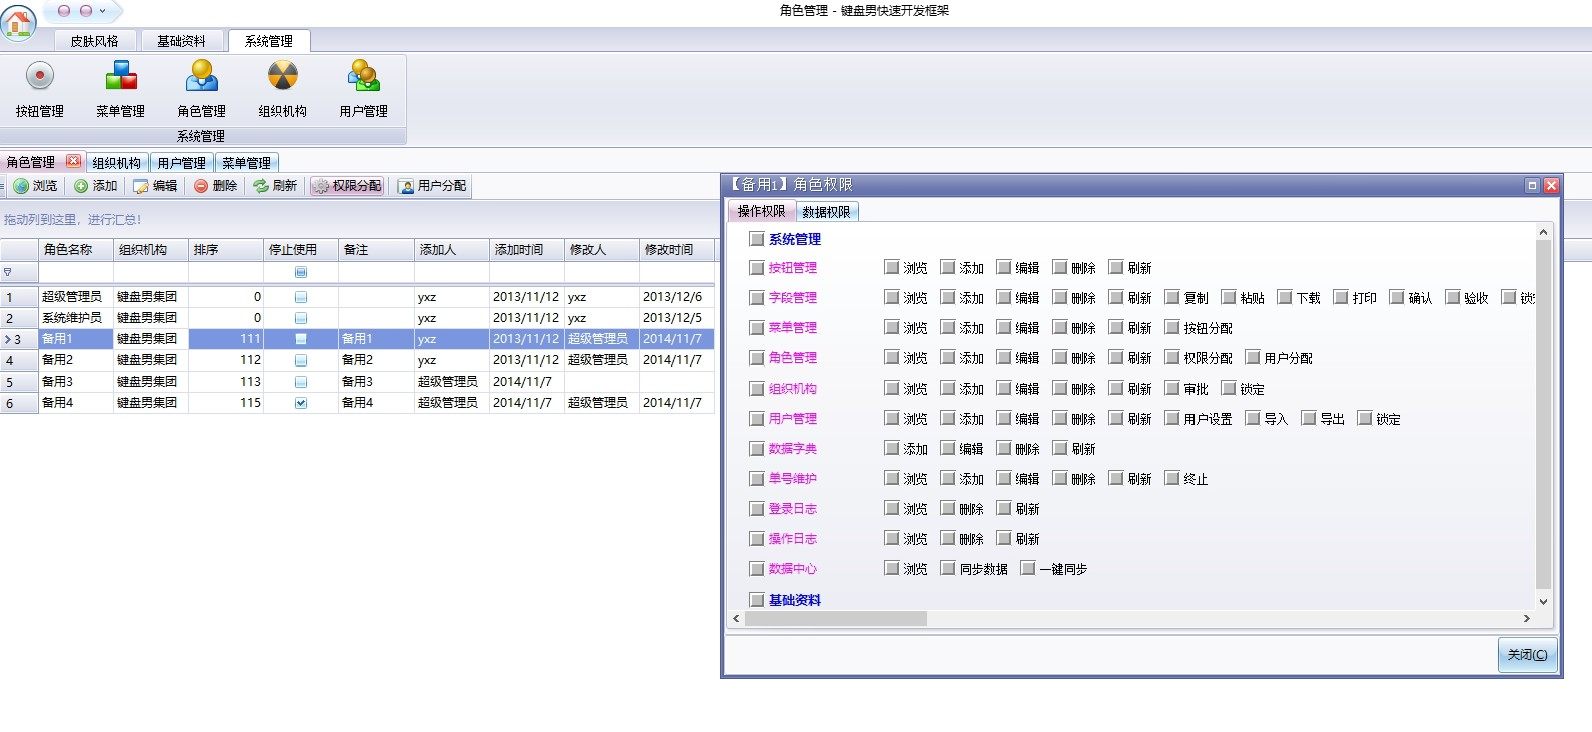Click the 组织机构 ribbon icon
Screen dimensions: 1592x732
pyautogui.click(x=282, y=89)
